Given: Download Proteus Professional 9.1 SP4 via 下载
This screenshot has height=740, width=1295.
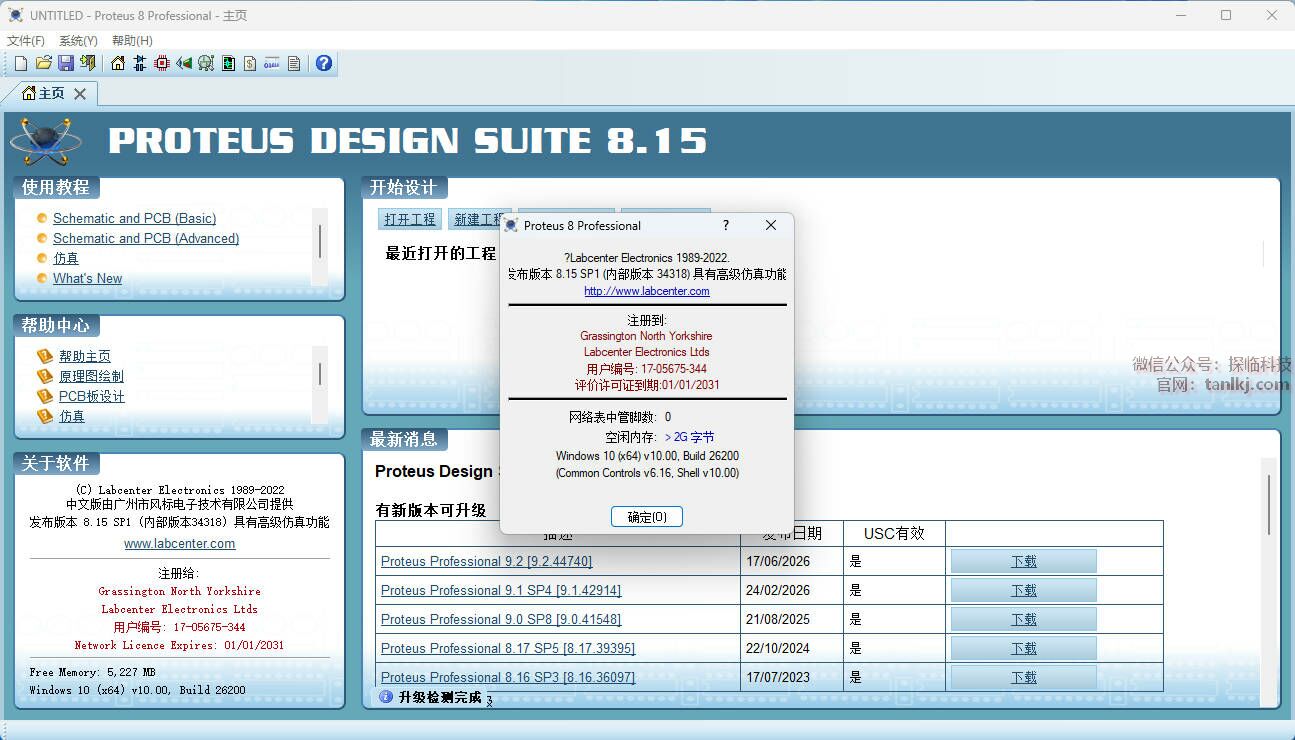Looking at the screenshot, I should [1023, 590].
